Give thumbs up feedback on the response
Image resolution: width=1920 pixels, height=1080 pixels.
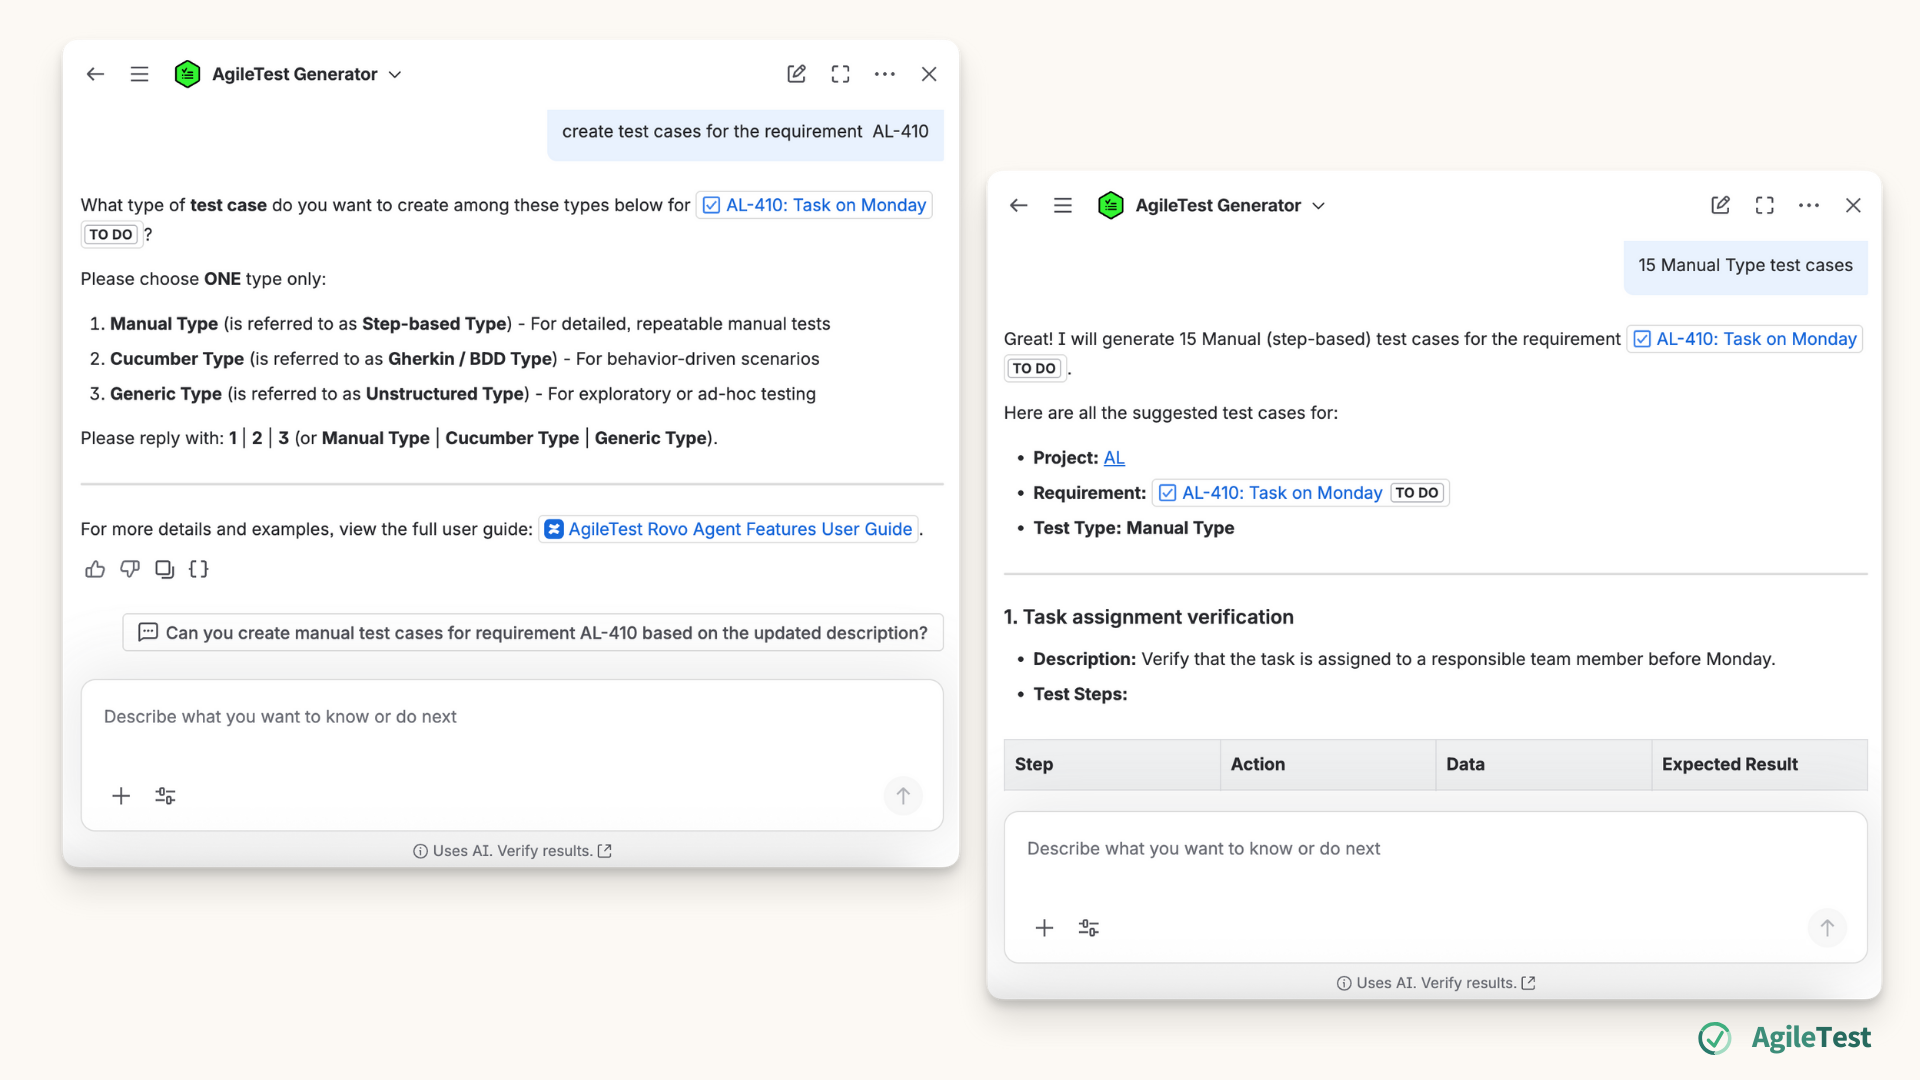94,569
